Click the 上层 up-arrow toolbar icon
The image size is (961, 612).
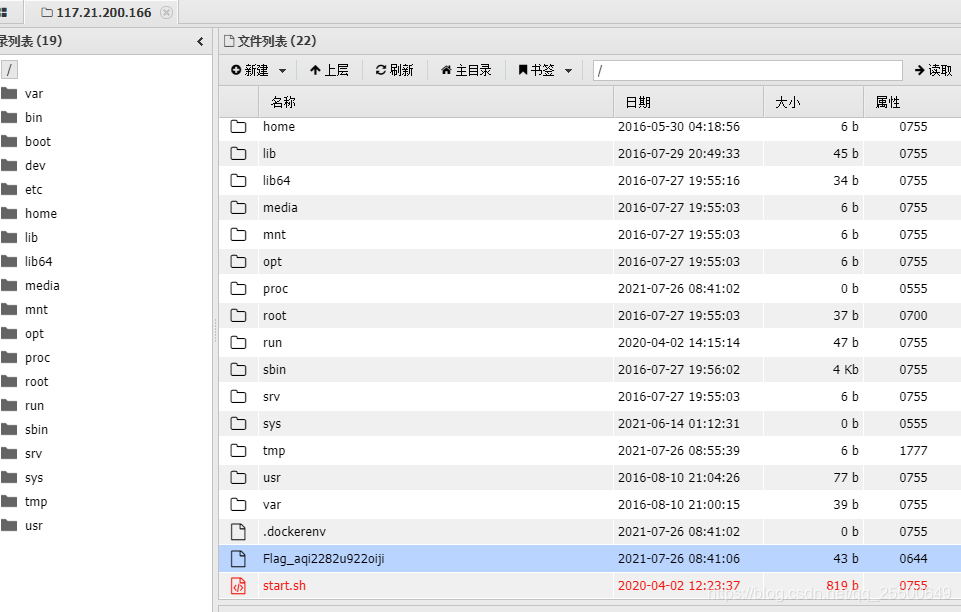(313, 70)
